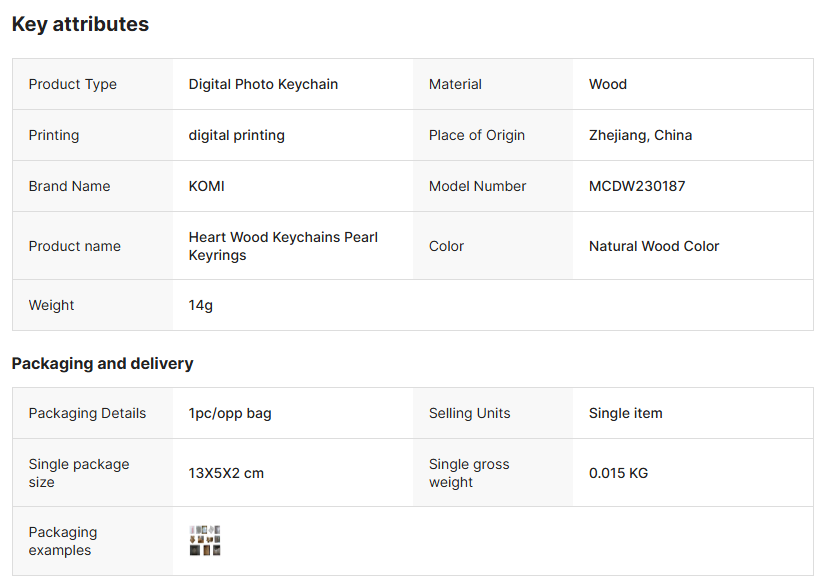814x580 pixels.
Task: Click the KOMI brand name value
Action: [206, 187]
